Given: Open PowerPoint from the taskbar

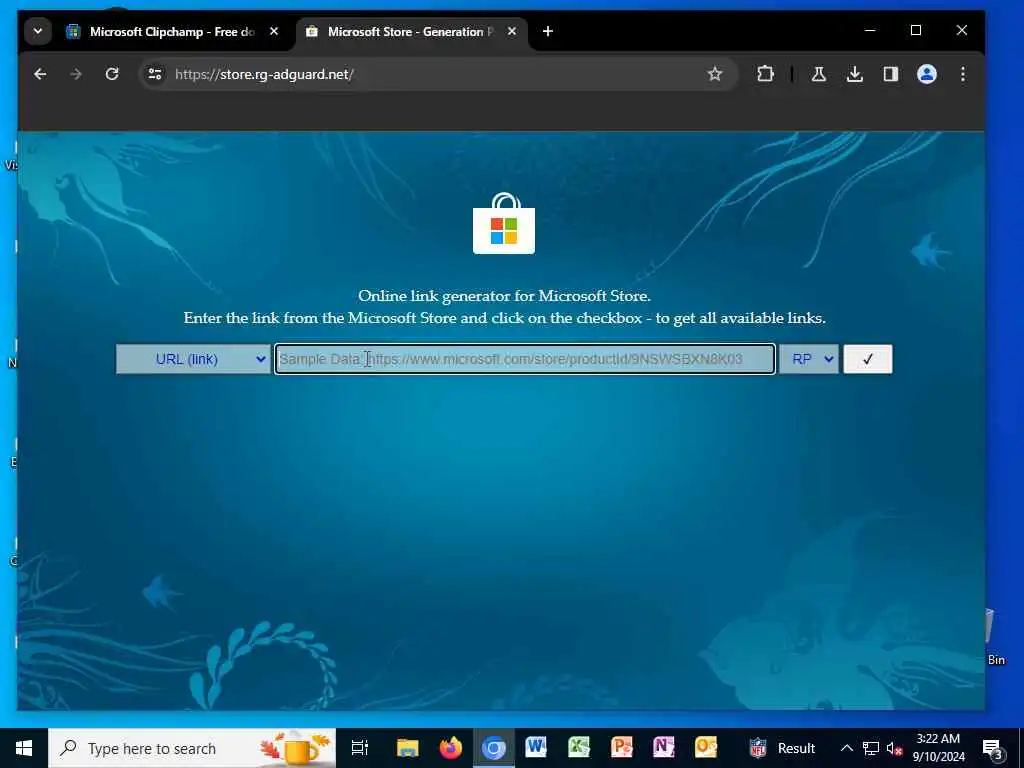Looking at the screenshot, I should pyautogui.click(x=621, y=747).
